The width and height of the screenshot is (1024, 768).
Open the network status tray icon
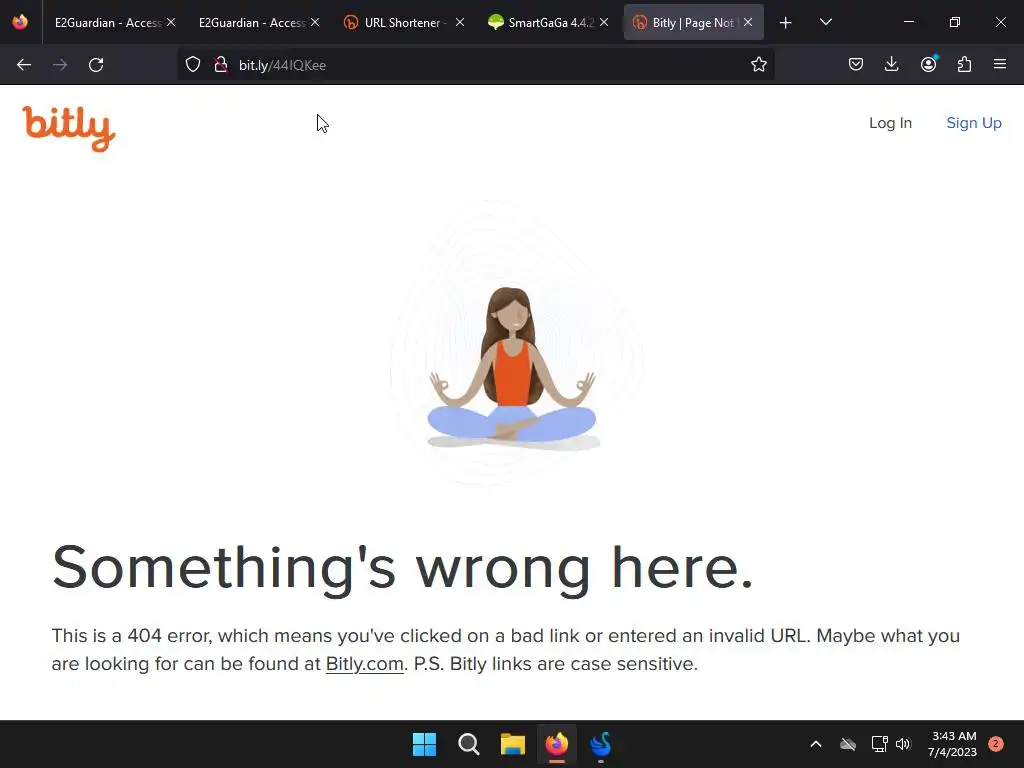(879, 744)
